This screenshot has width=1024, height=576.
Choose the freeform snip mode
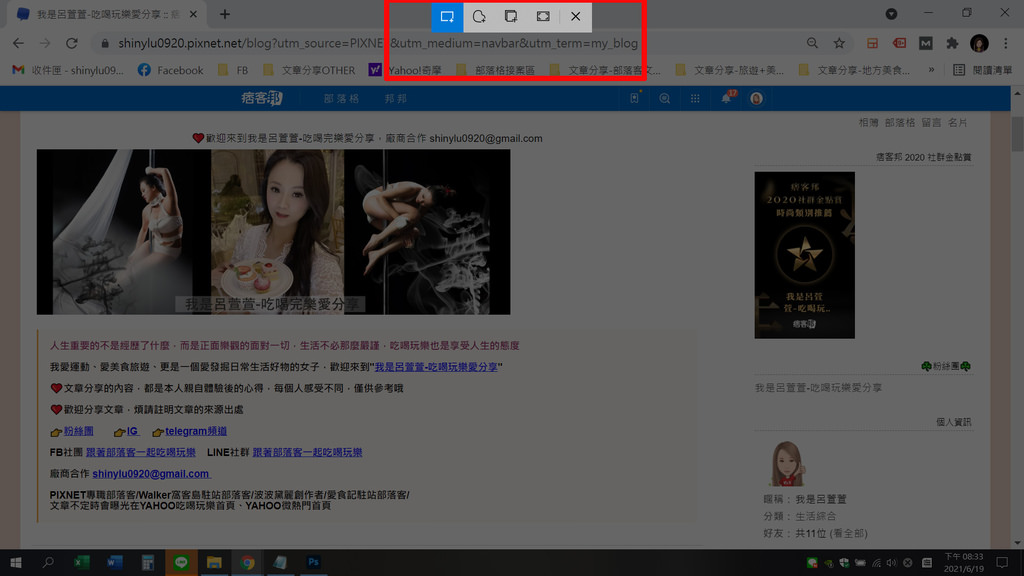pos(479,17)
